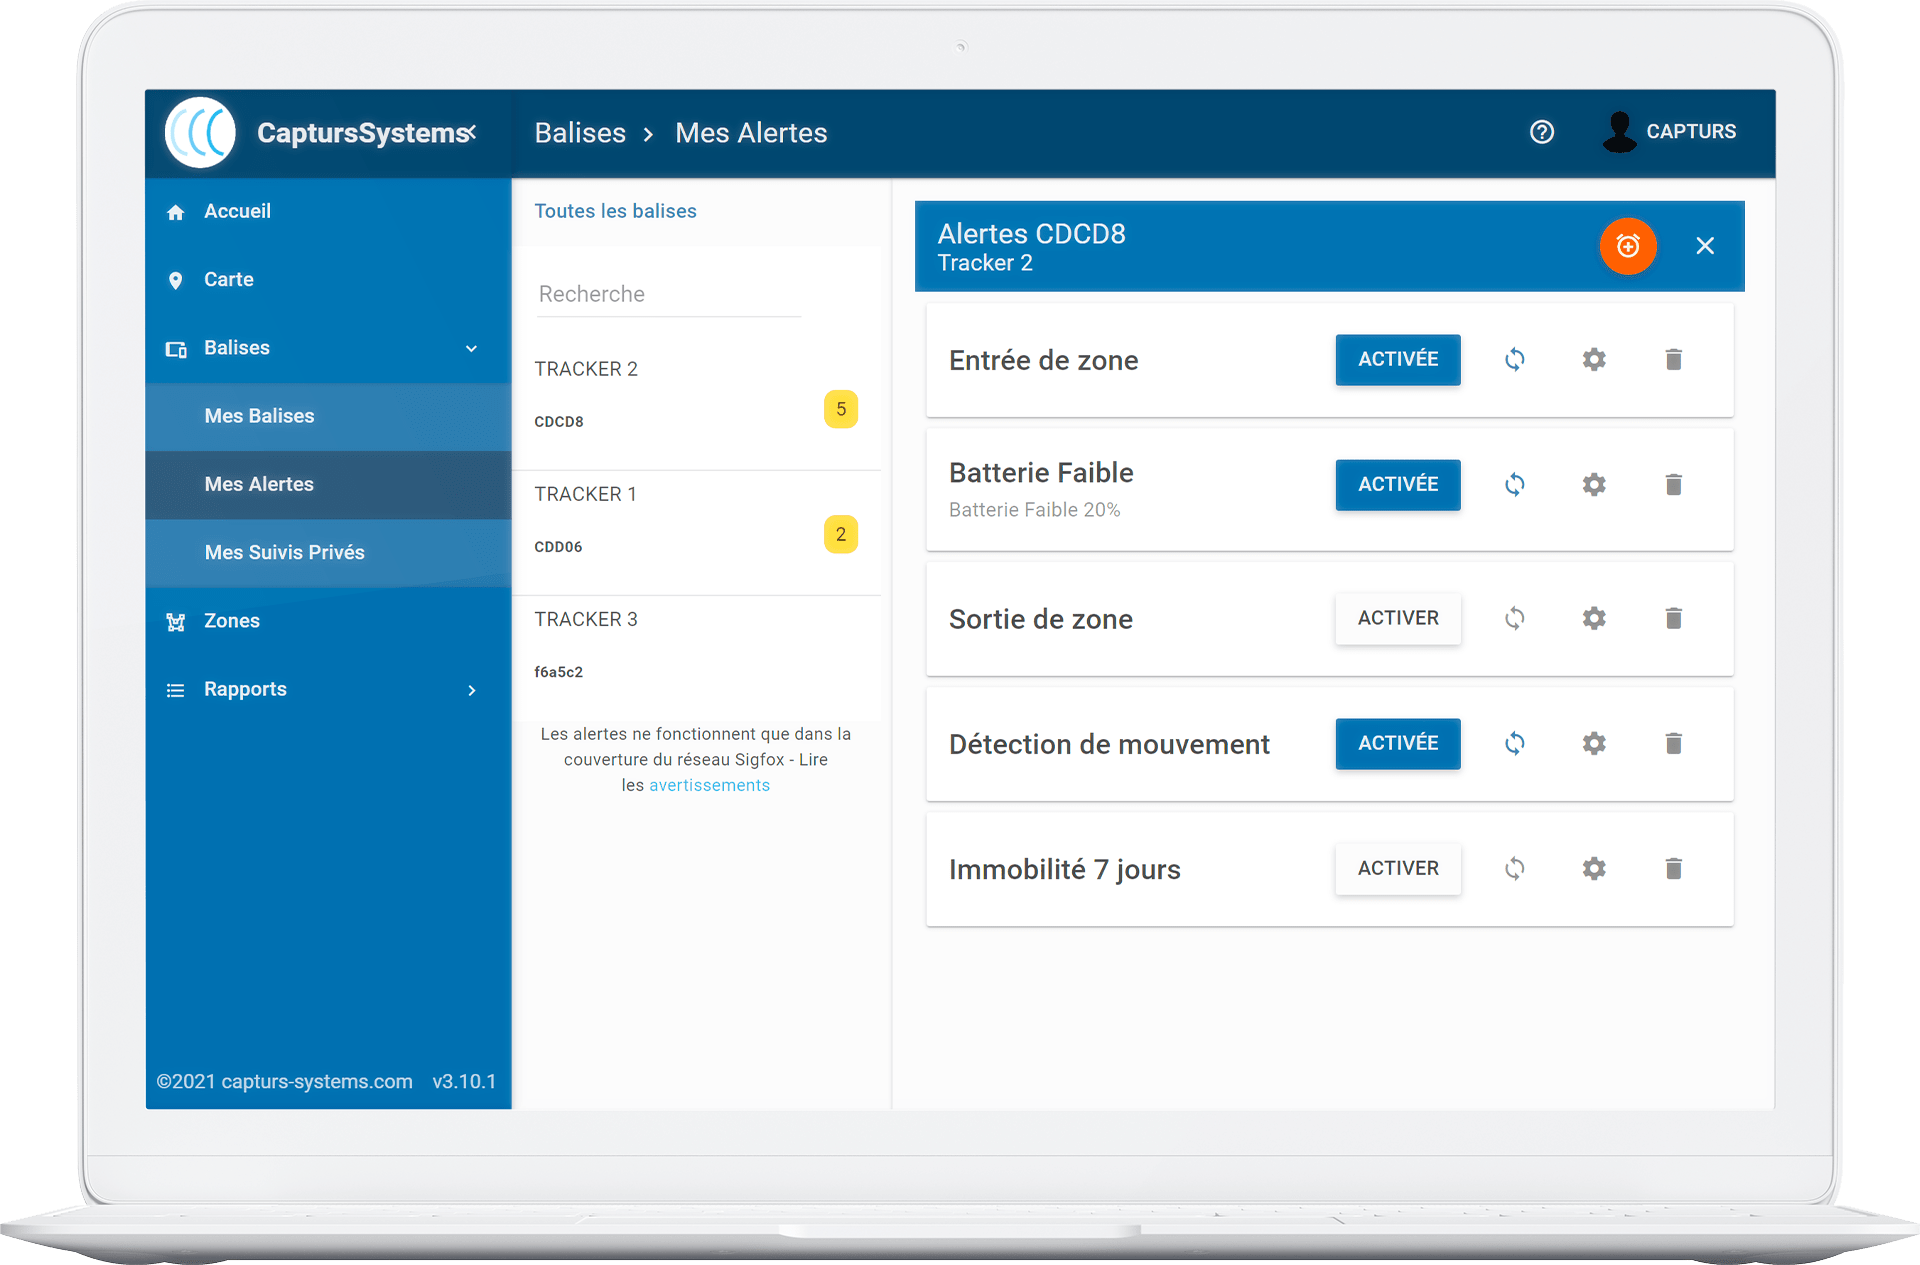The height and width of the screenshot is (1265, 1920).
Task: Open the avertissements link
Action: [x=709, y=786]
